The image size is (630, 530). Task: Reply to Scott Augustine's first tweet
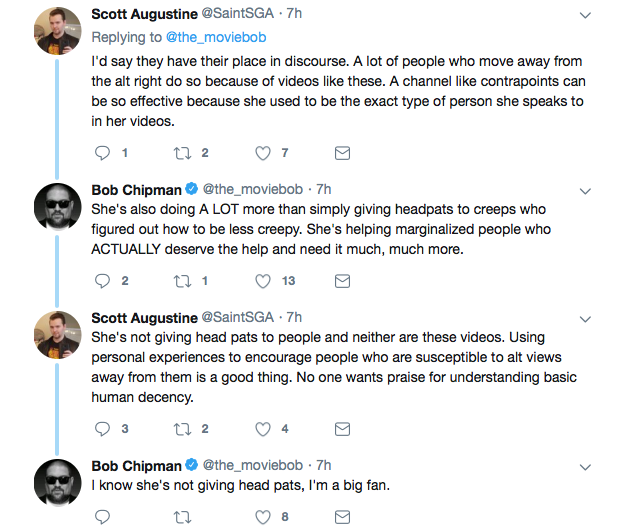(x=102, y=153)
